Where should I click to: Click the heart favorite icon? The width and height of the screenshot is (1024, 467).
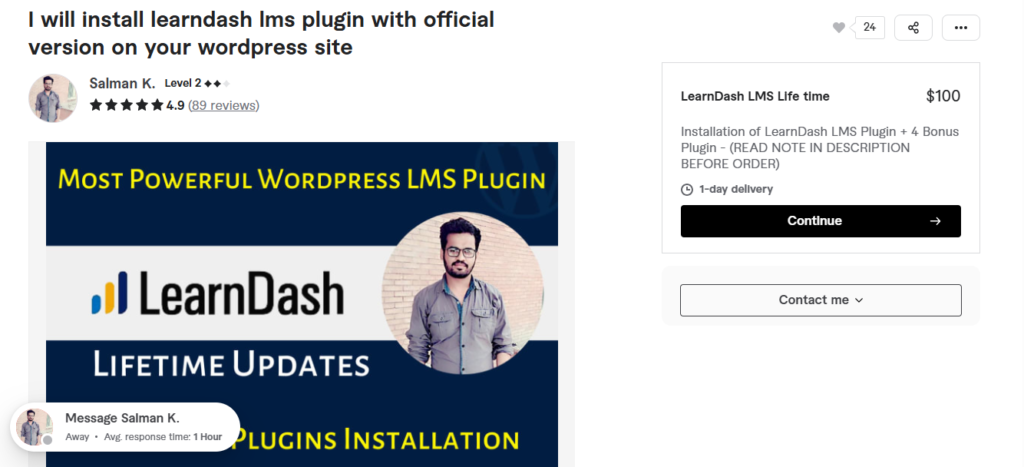pos(839,27)
